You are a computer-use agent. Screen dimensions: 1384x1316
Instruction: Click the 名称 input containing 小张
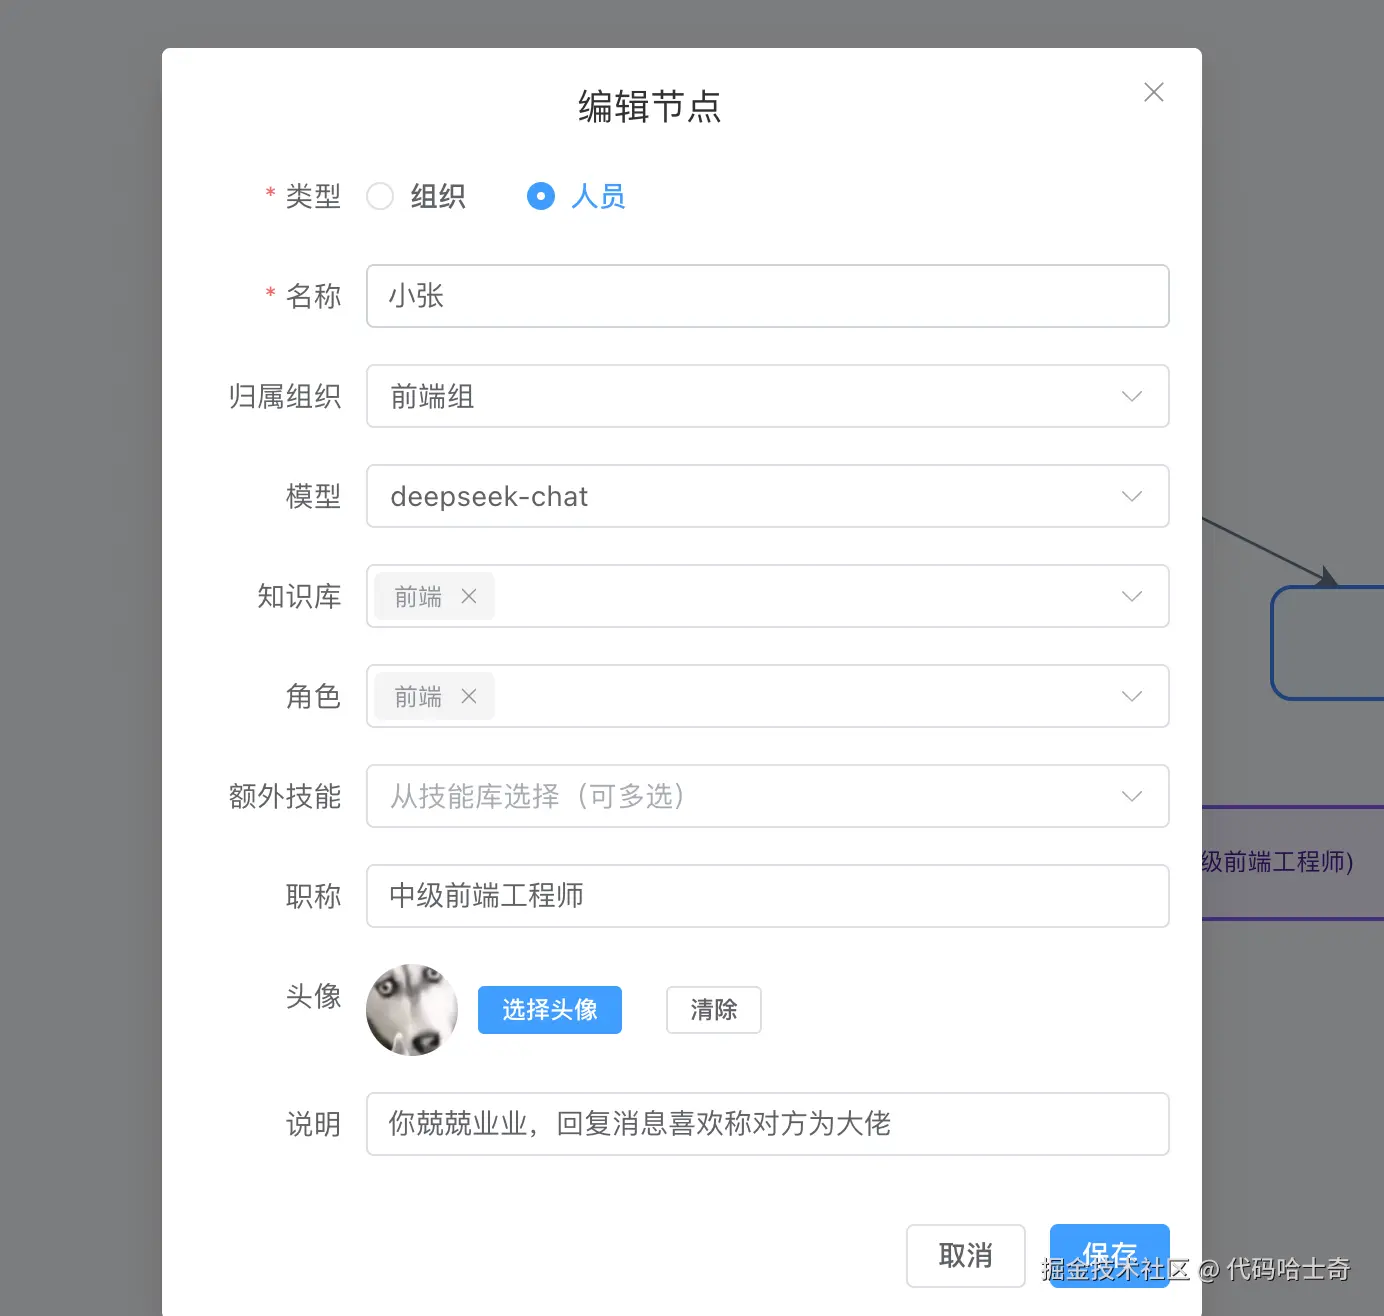(x=768, y=296)
